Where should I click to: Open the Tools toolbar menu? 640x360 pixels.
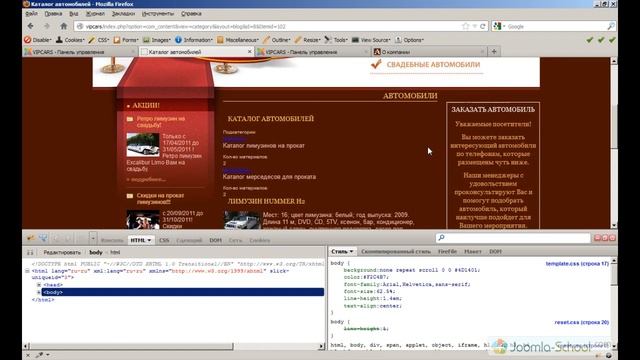(x=336, y=40)
